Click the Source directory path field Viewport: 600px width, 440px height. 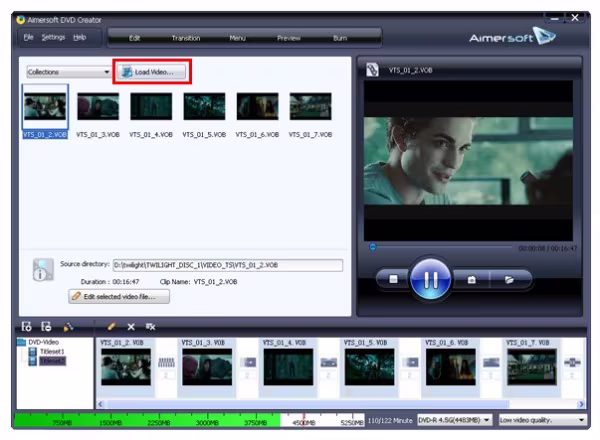click(228, 265)
